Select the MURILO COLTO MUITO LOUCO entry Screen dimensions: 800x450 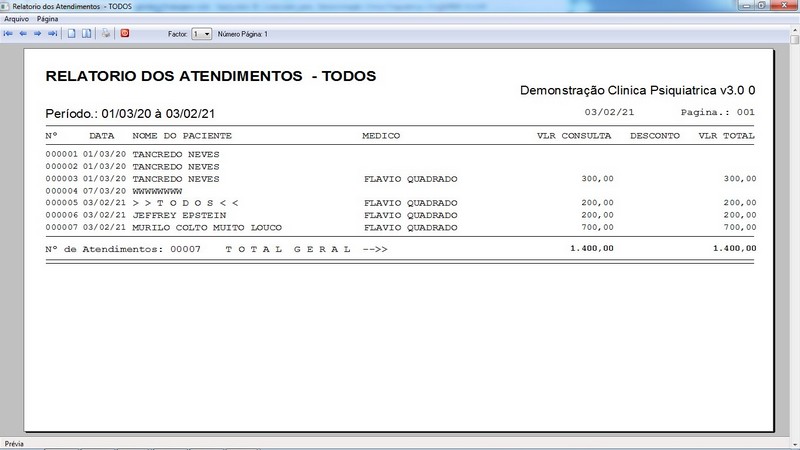pos(207,227)
